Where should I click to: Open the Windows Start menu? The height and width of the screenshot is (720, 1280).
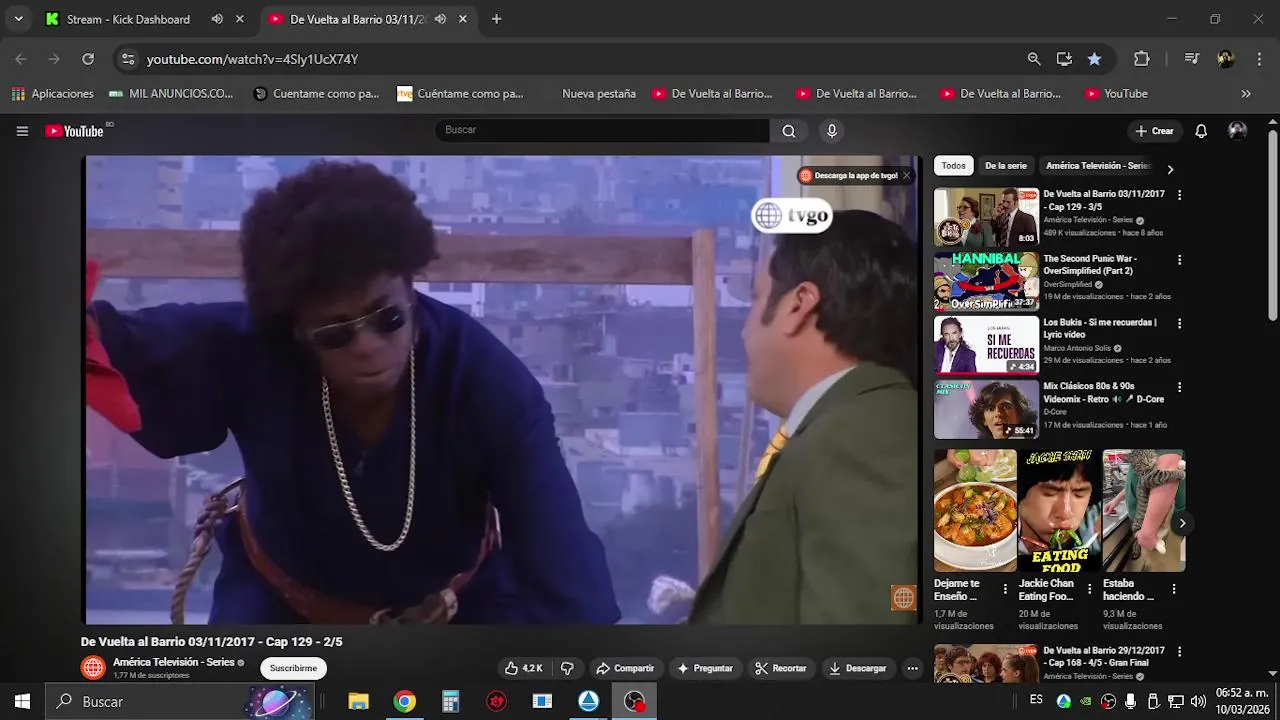[22, 701]
